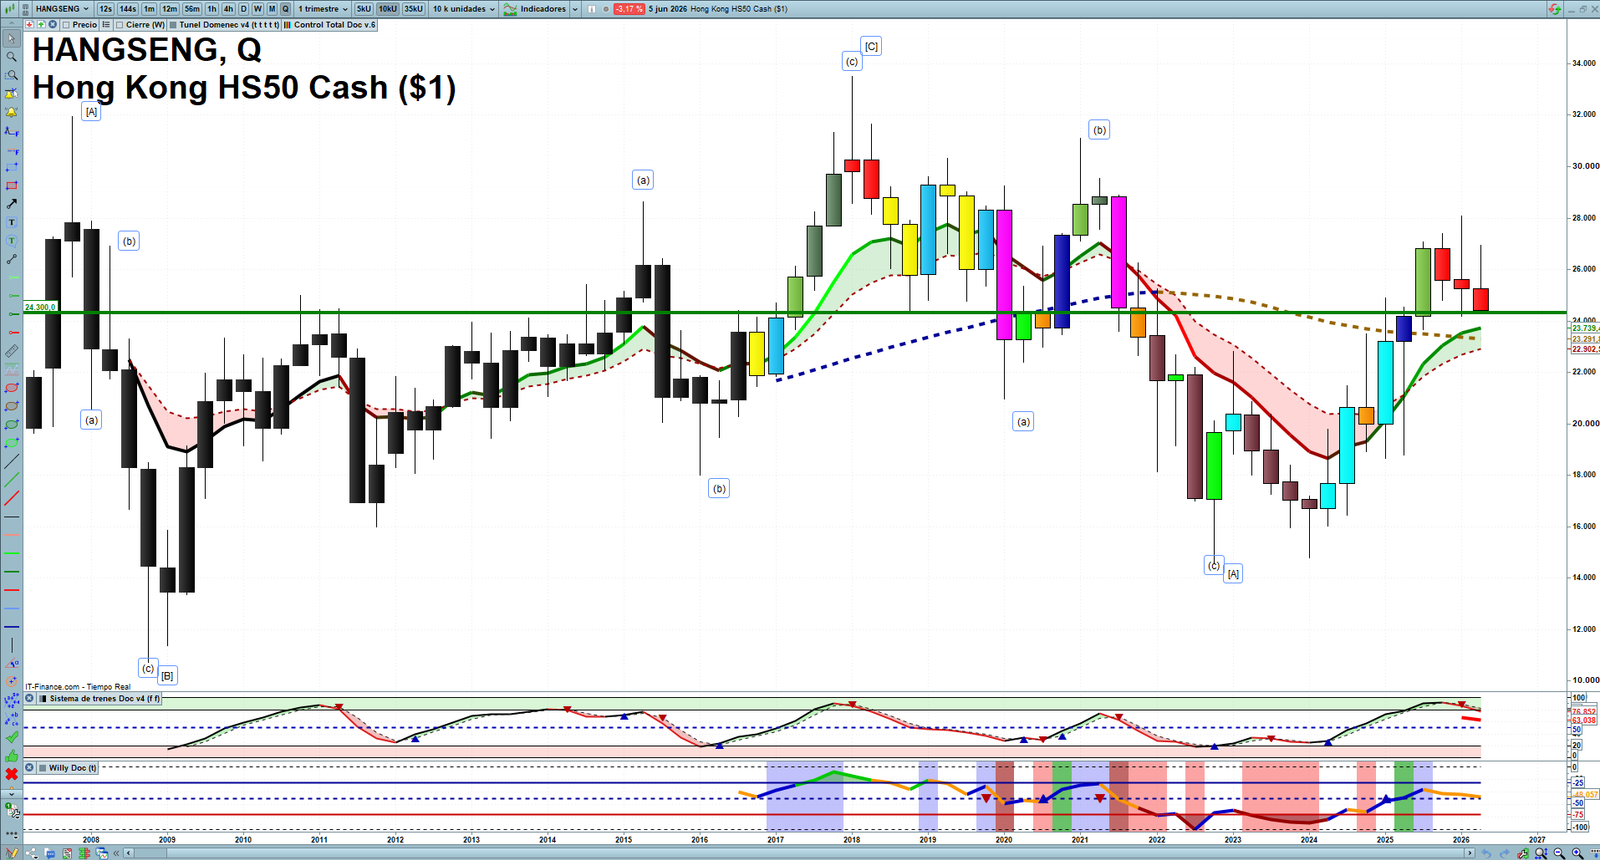
Task: Open the yellow alerts bell tool
Action: click(12, 112)
